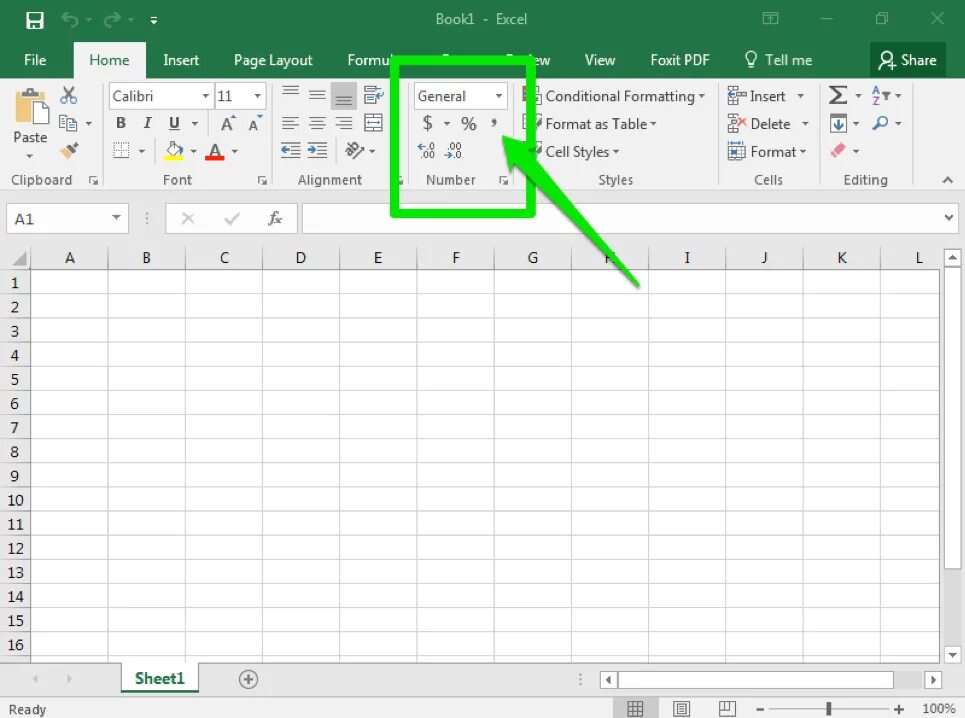
Task: Click the Fill down arrow icon
Action: [x=838, y=123]
